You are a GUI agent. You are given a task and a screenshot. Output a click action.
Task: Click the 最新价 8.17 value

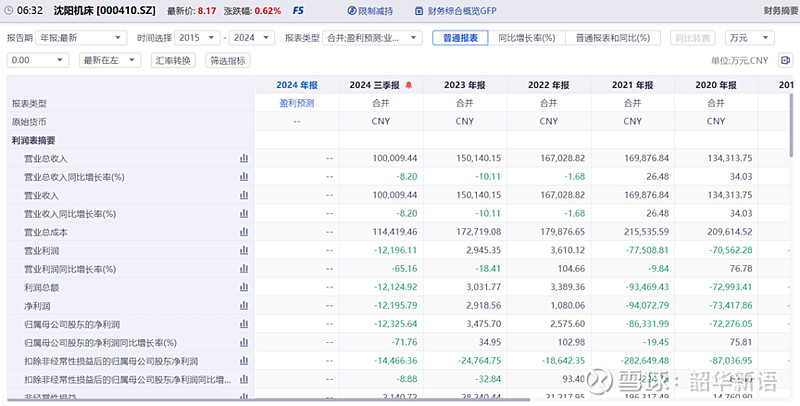pos(207,11)
